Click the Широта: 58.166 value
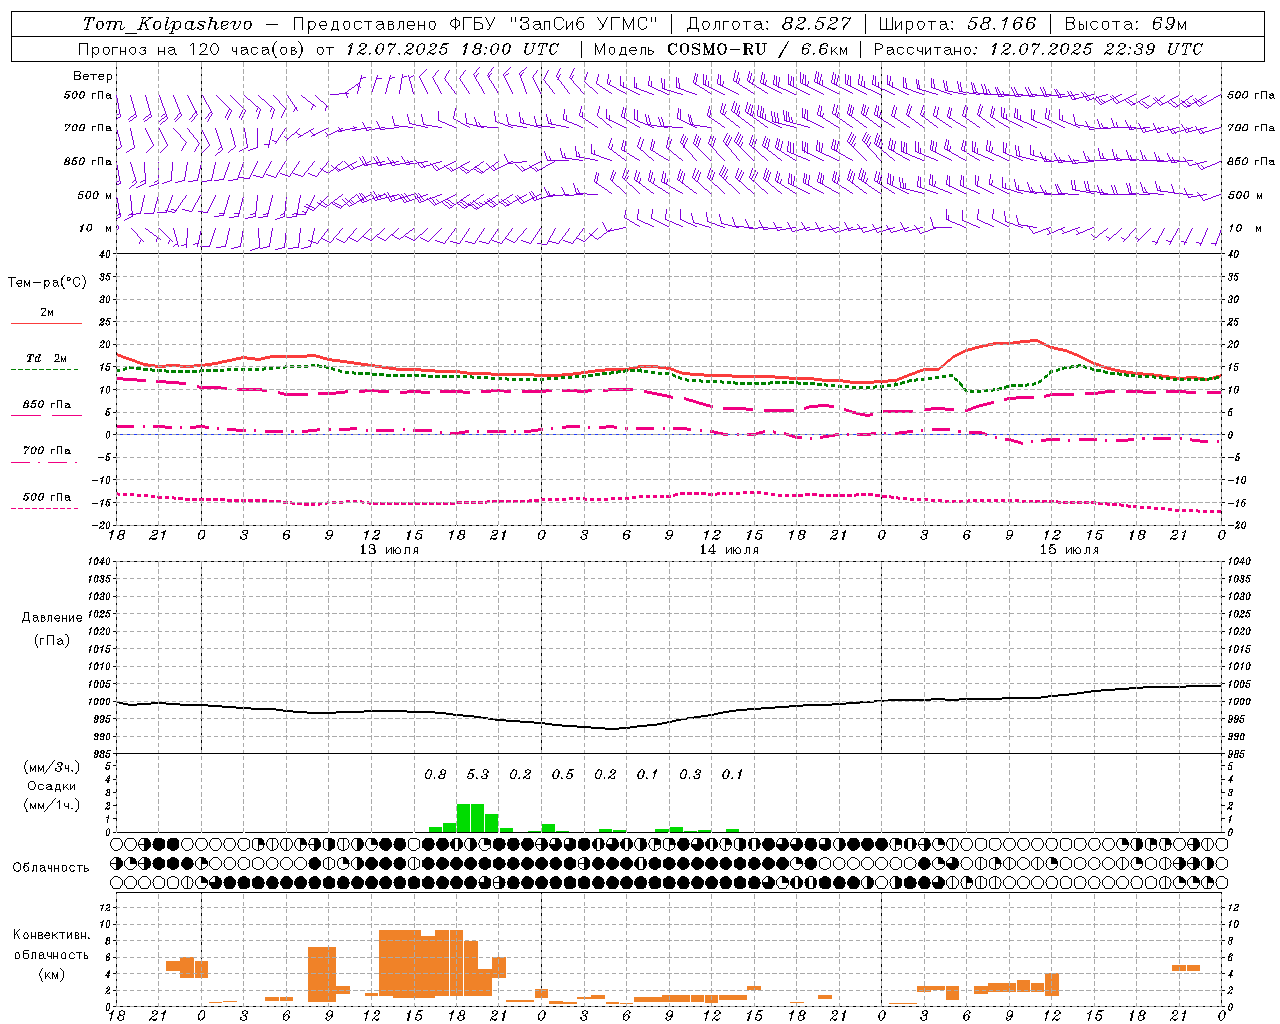Viewport: 1280px width, 1024px height. [x=958, y=24]
